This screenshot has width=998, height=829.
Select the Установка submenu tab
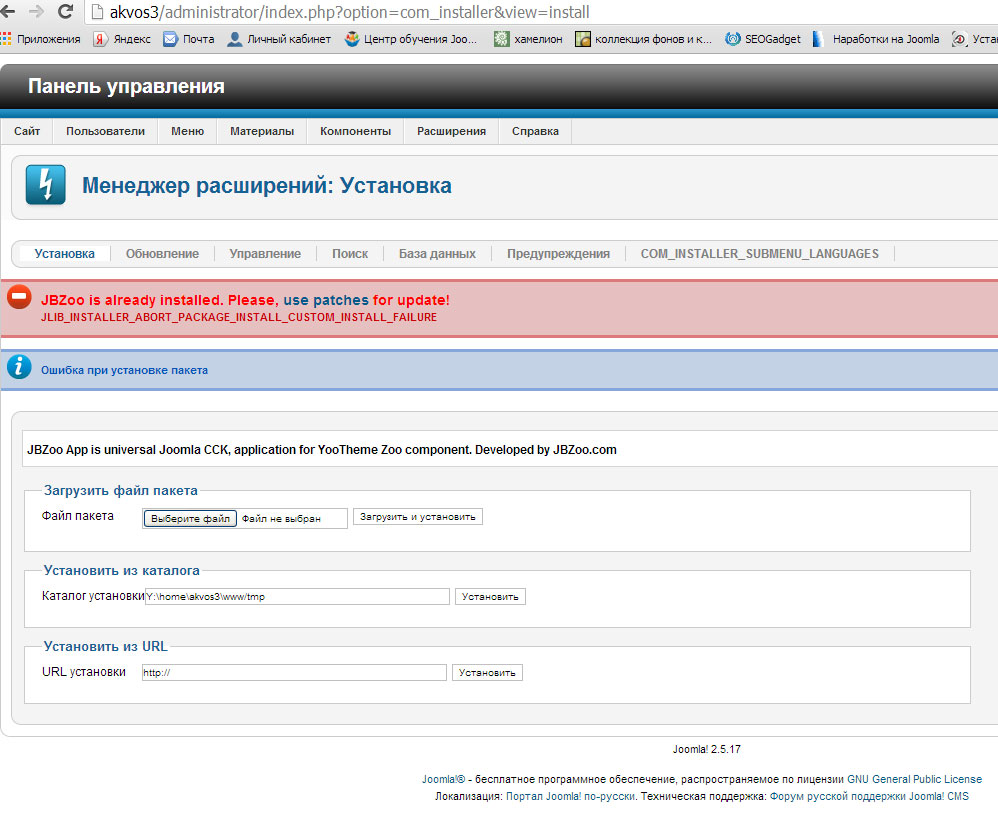(64, 253)
